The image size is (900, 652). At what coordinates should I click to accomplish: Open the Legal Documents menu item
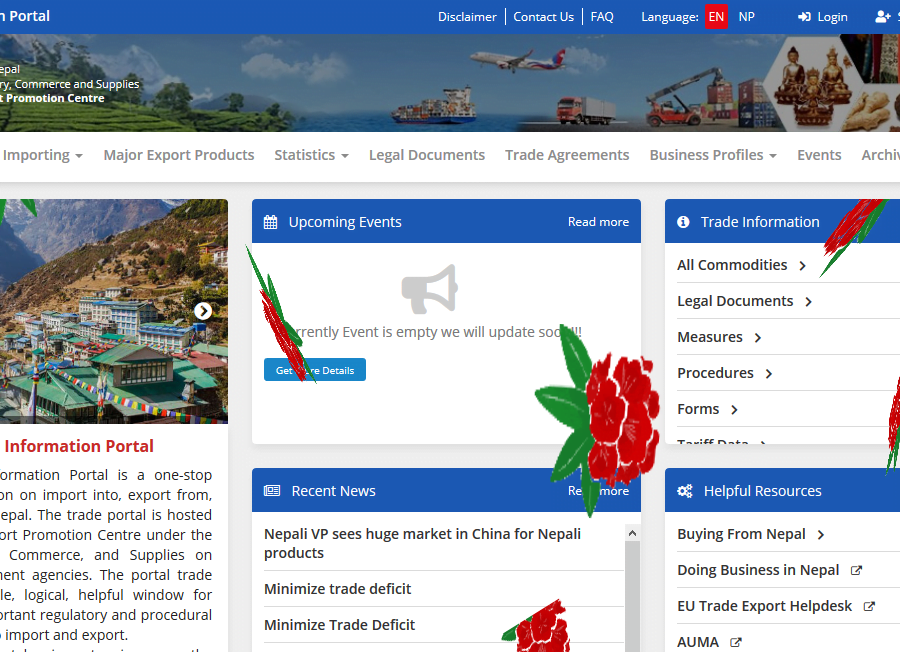point(427,155)
